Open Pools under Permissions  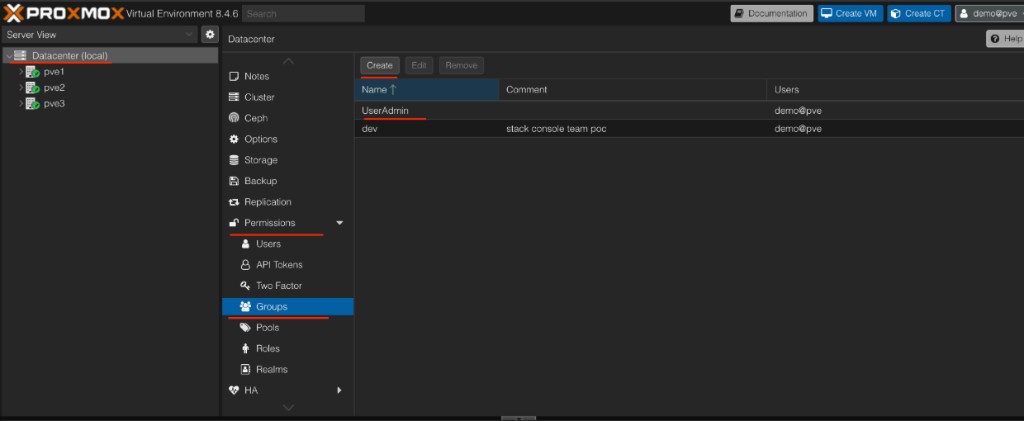(x=287, y=328)
